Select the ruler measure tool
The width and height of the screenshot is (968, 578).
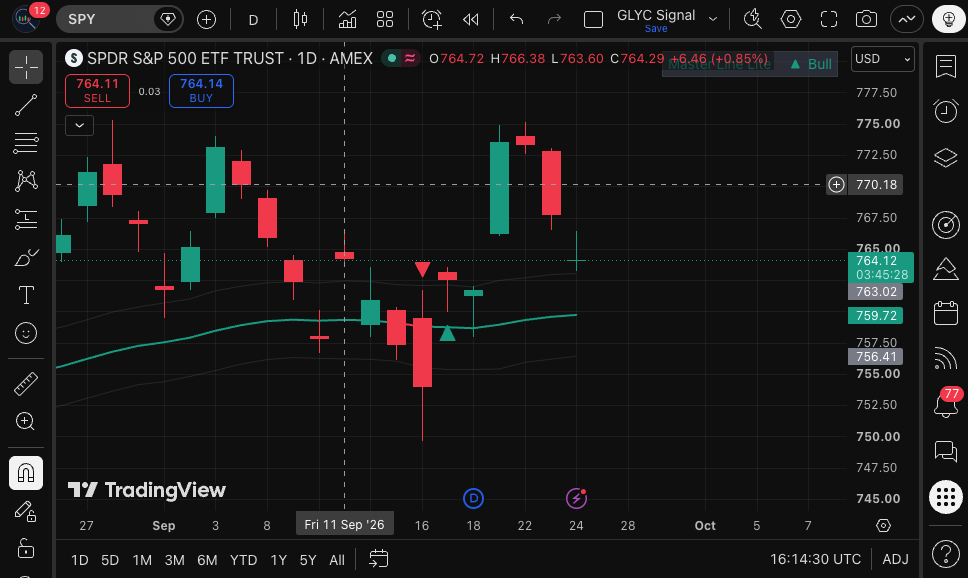pos(26,384)
